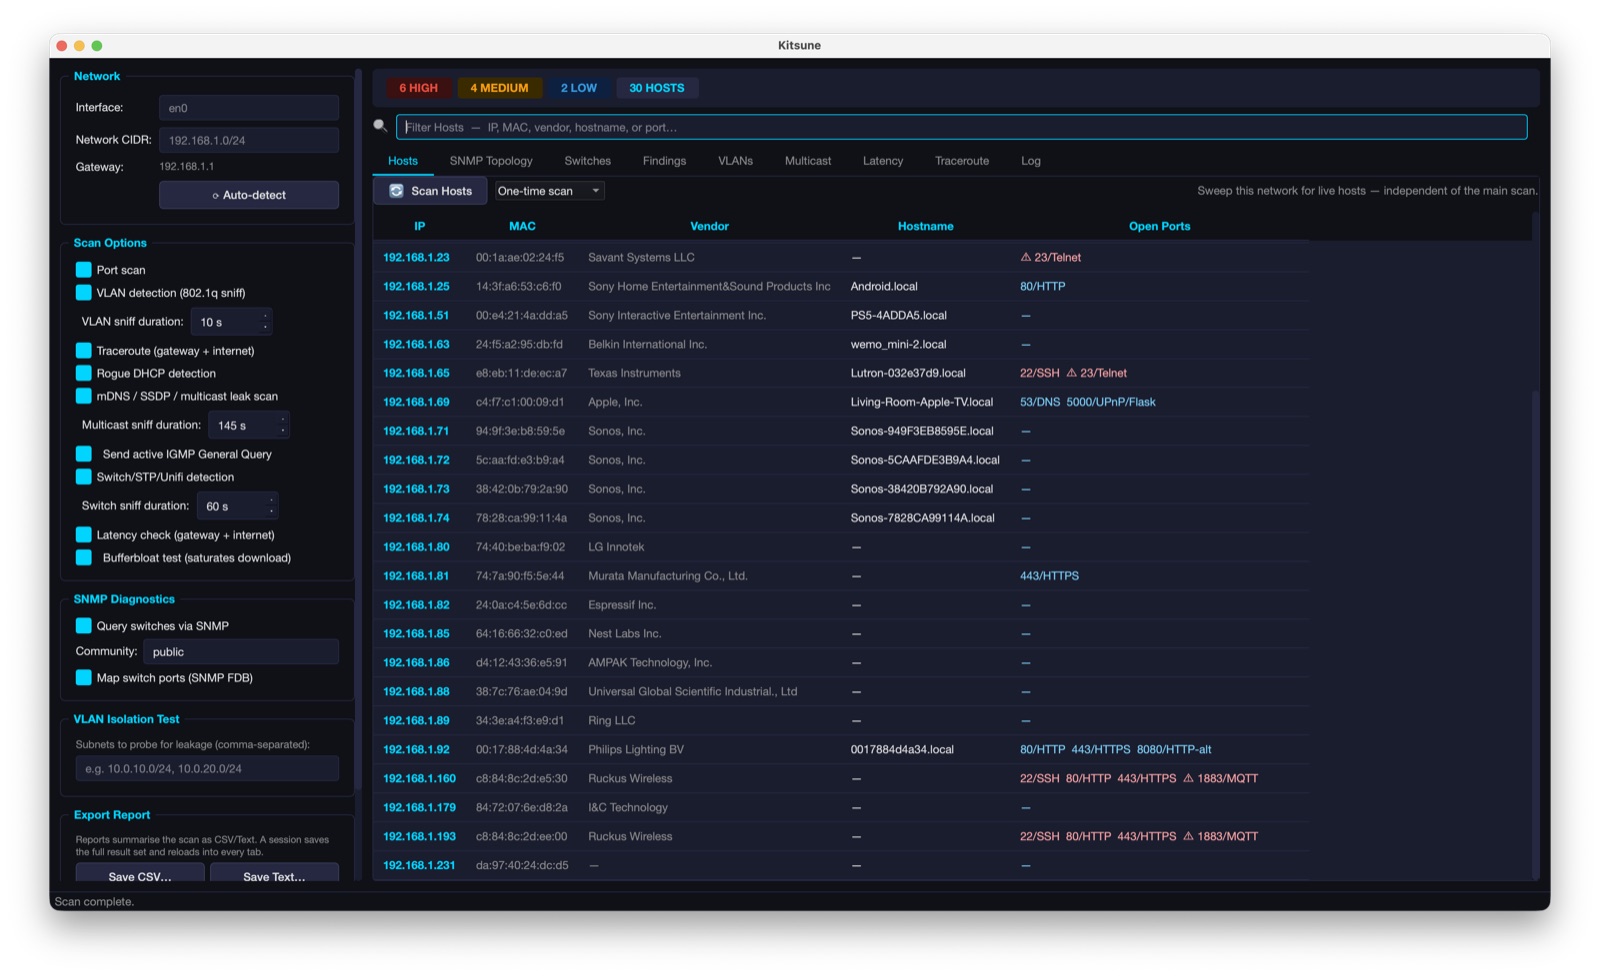Select host 192.168.1.231
This screenshot has height=976, width=1600.
(x=419, y=865)
